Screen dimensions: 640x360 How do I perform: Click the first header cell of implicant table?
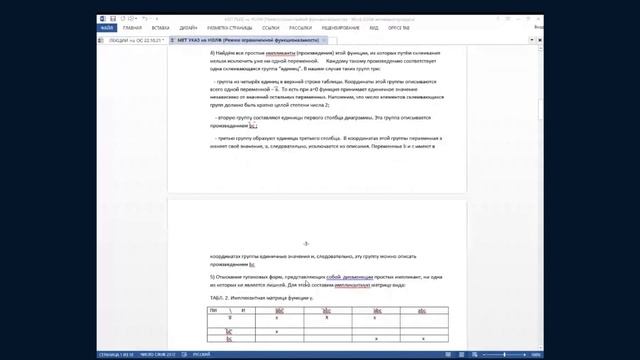(x=231, y=311)
